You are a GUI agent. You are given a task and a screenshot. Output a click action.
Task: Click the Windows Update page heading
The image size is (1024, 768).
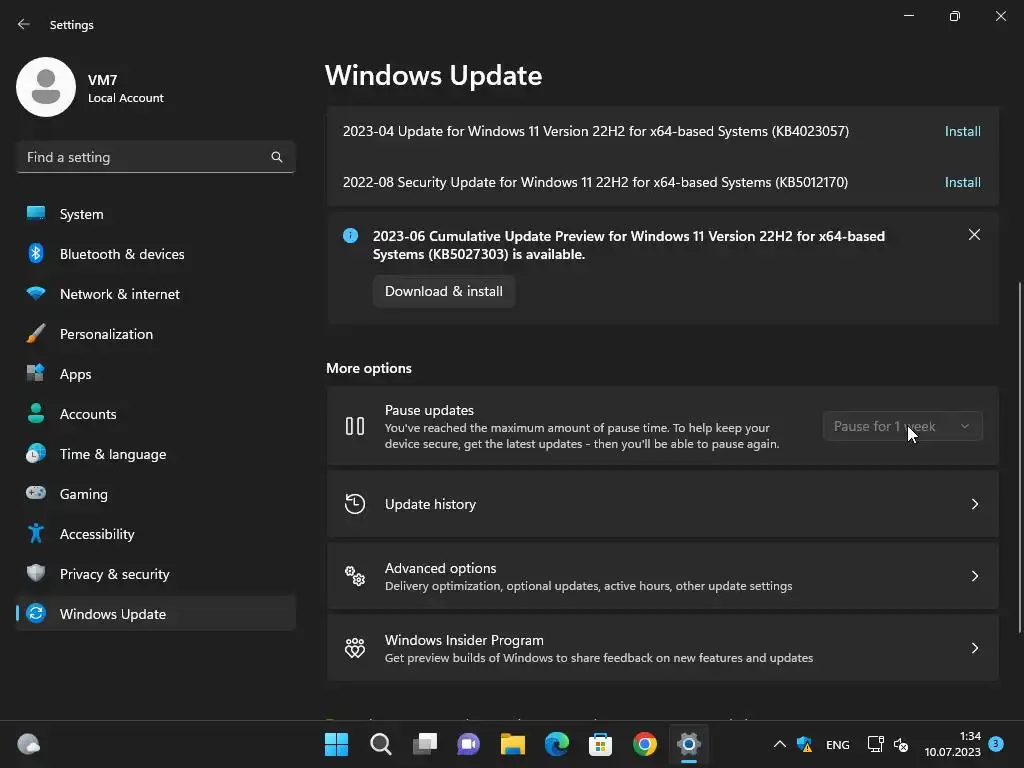(434, 75)
